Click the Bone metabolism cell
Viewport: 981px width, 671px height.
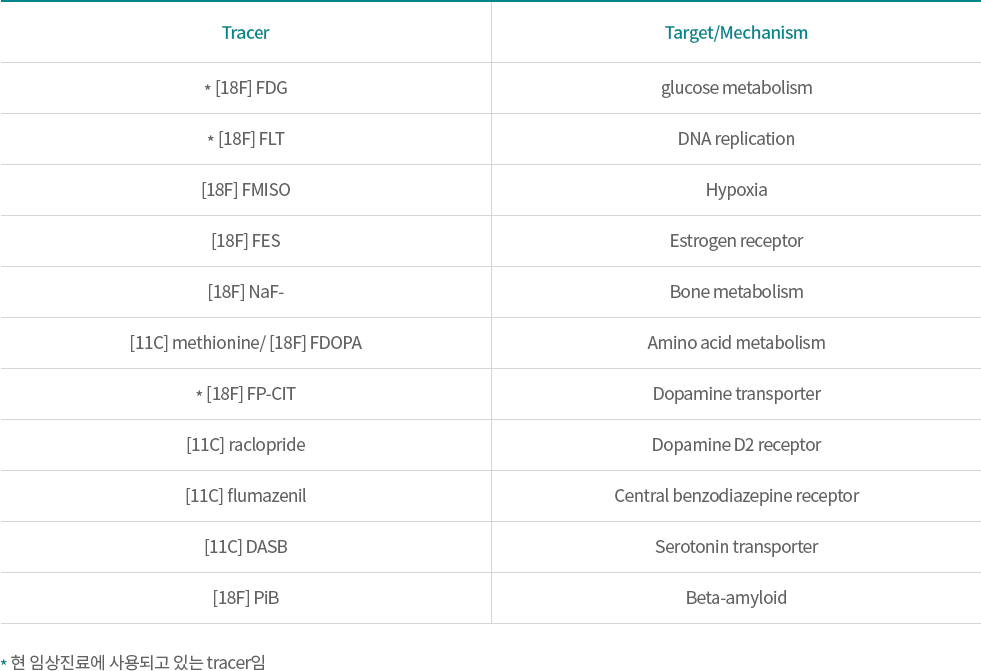(736, 292)
